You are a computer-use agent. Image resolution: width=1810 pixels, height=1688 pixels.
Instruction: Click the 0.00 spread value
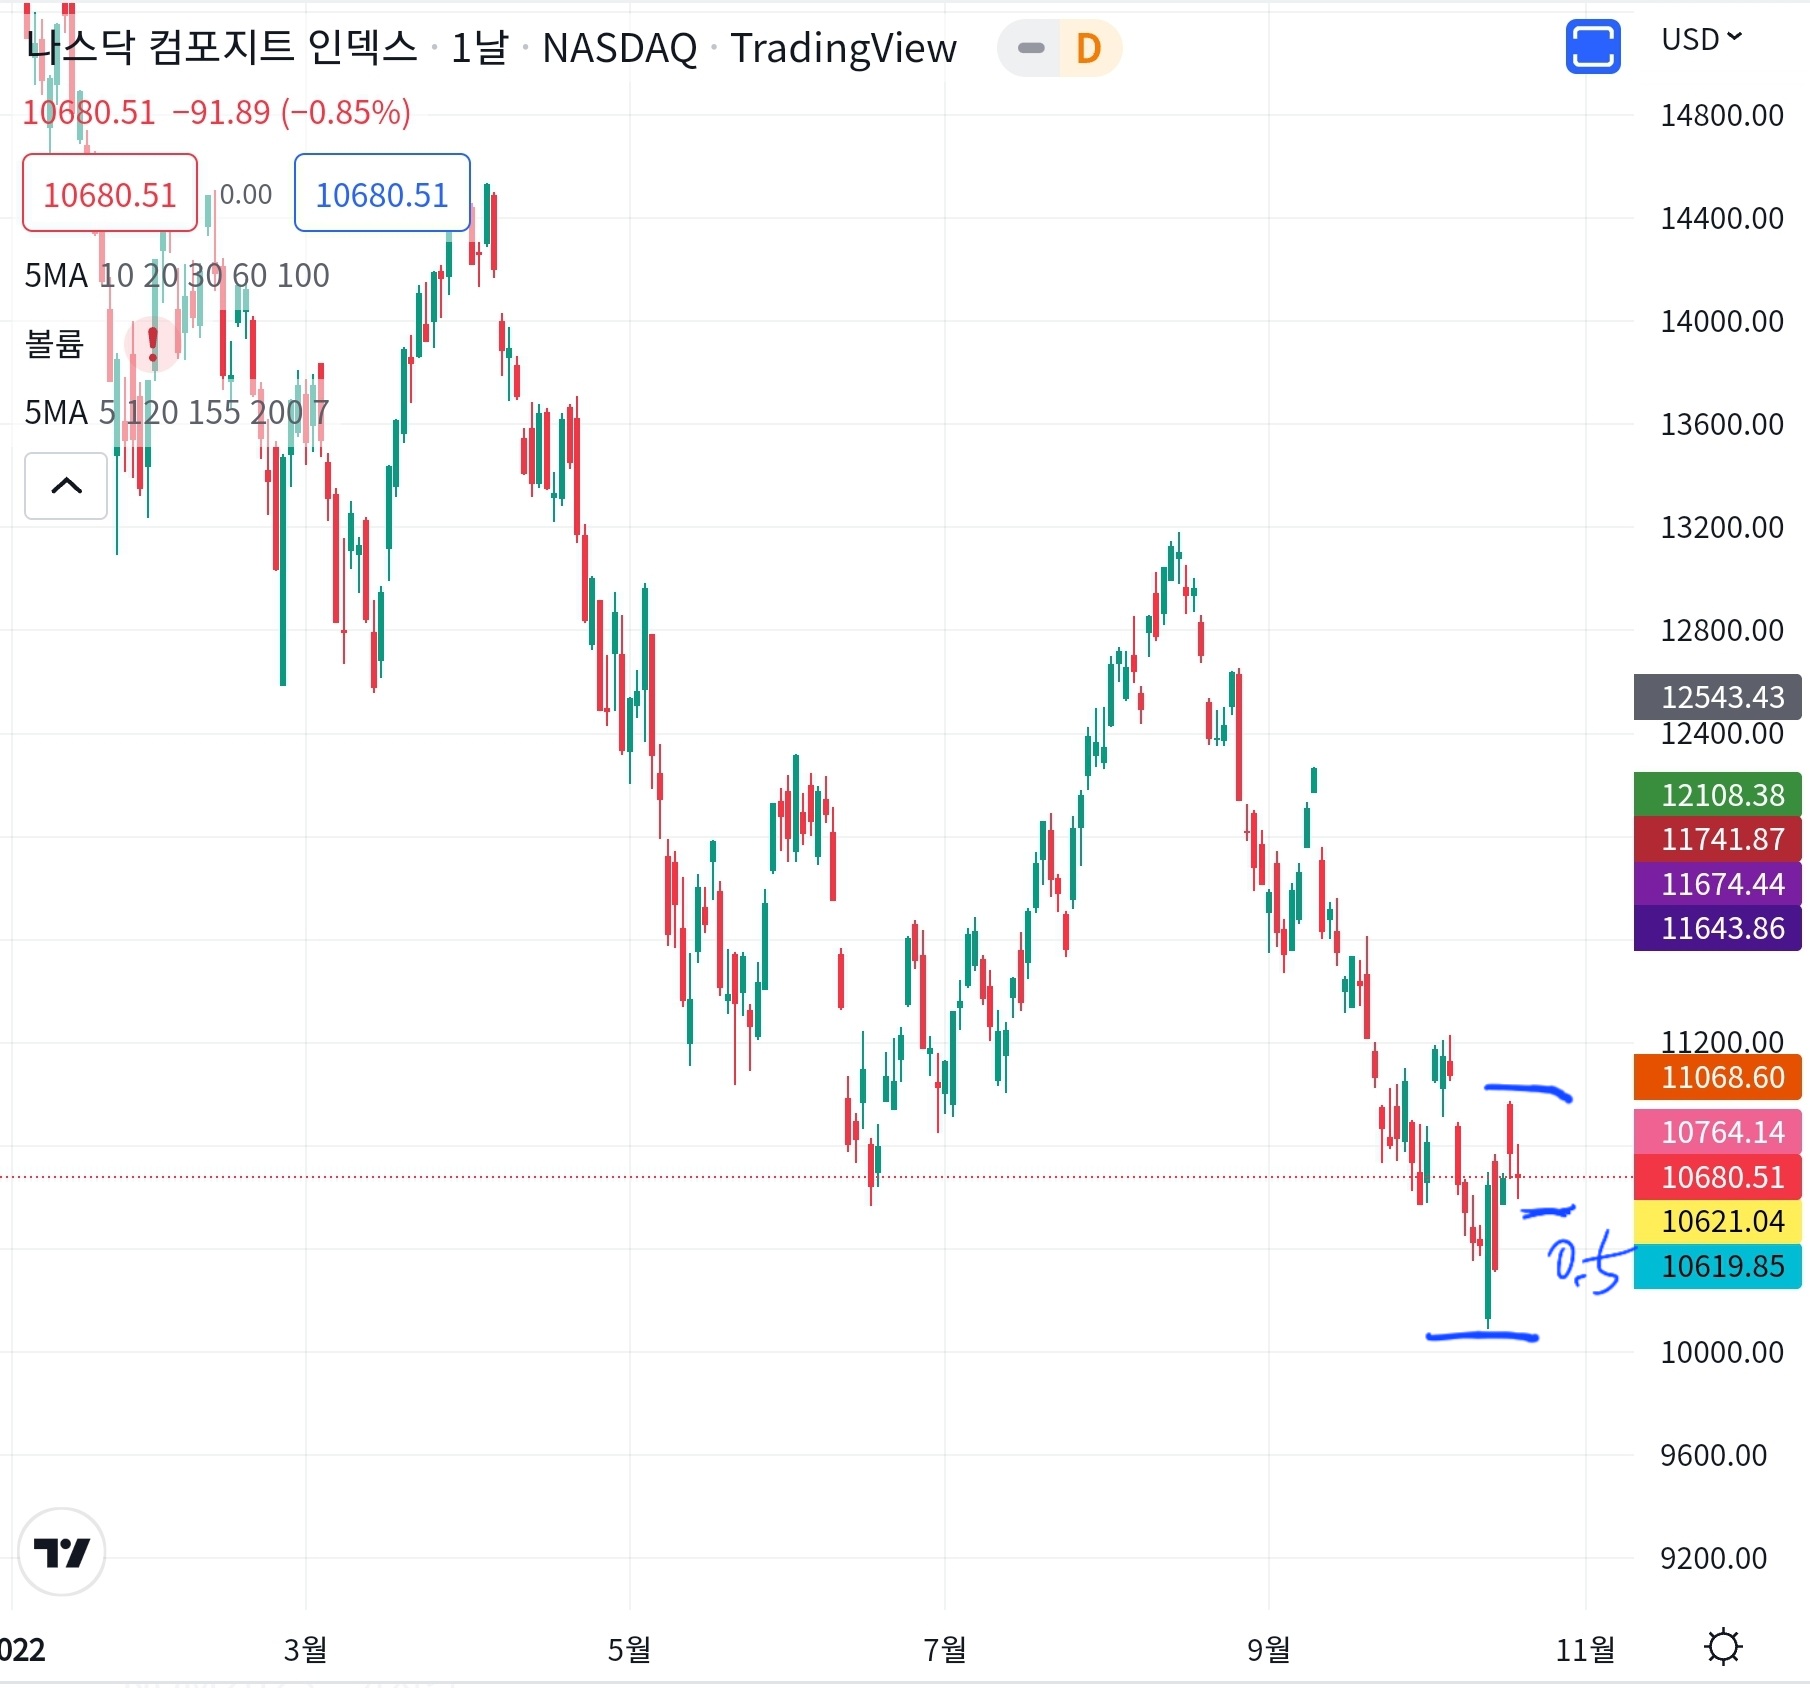[x=245, y=194]
